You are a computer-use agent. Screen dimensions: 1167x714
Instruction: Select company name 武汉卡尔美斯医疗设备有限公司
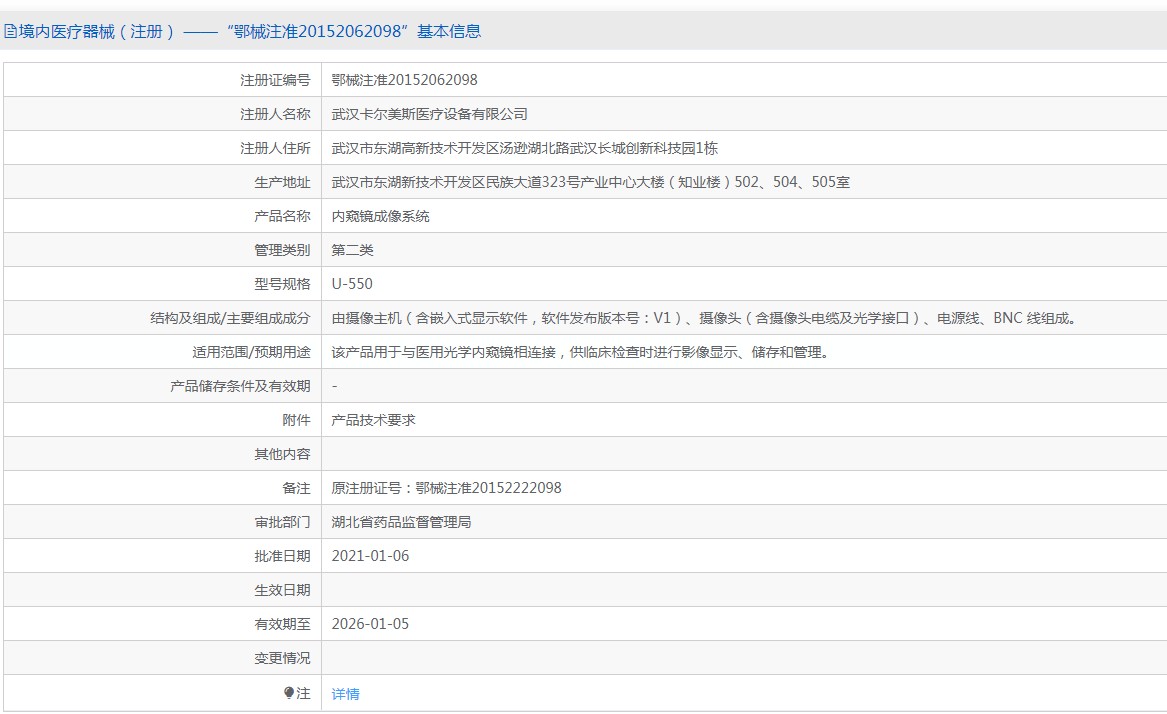point(429,114)
